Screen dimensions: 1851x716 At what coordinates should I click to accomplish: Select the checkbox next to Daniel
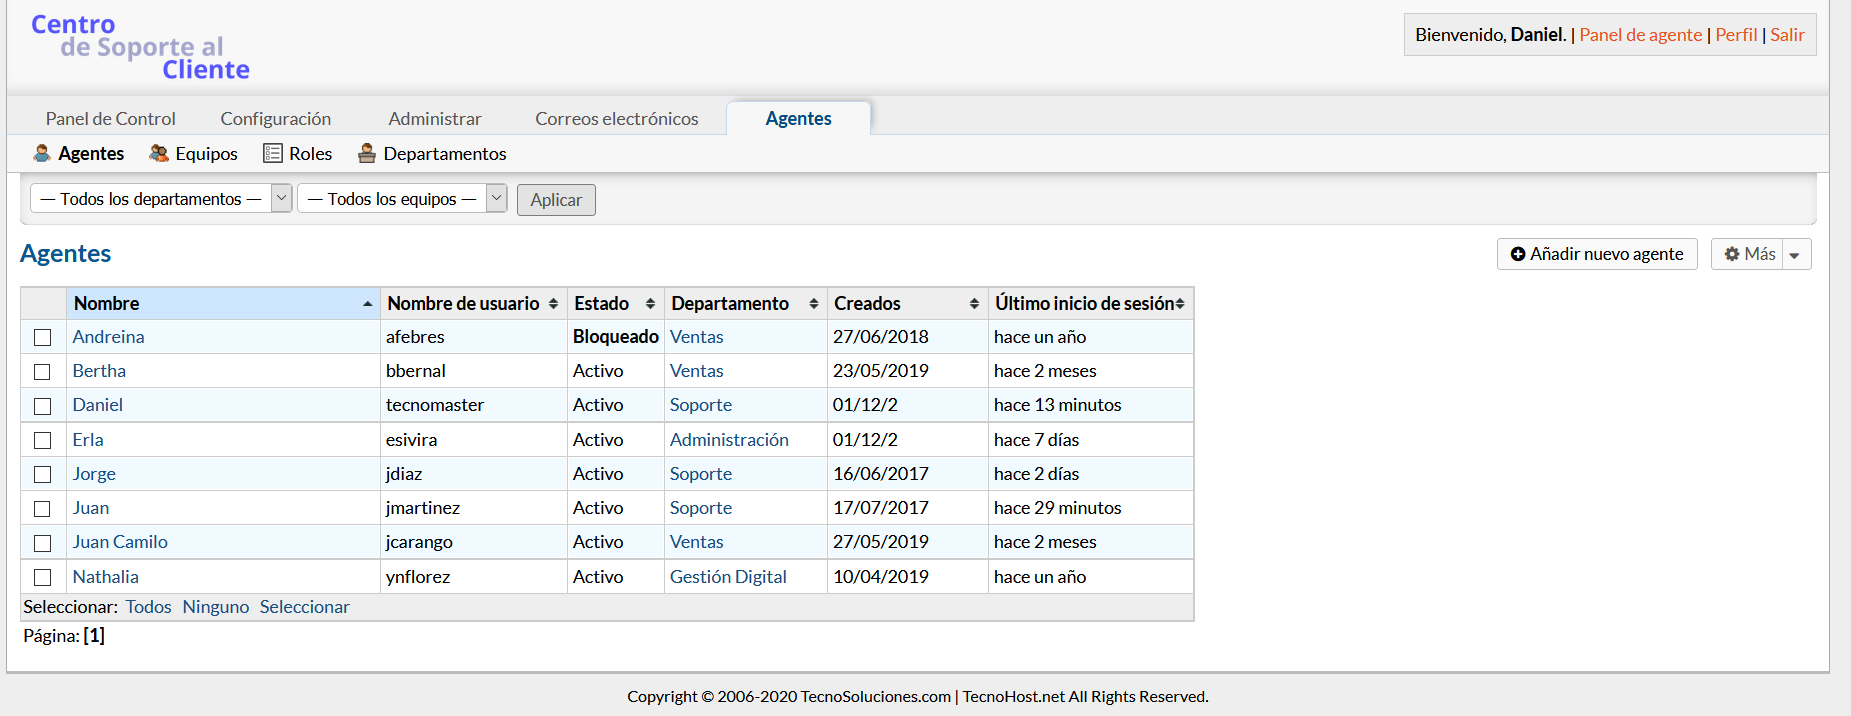point(42,406)
